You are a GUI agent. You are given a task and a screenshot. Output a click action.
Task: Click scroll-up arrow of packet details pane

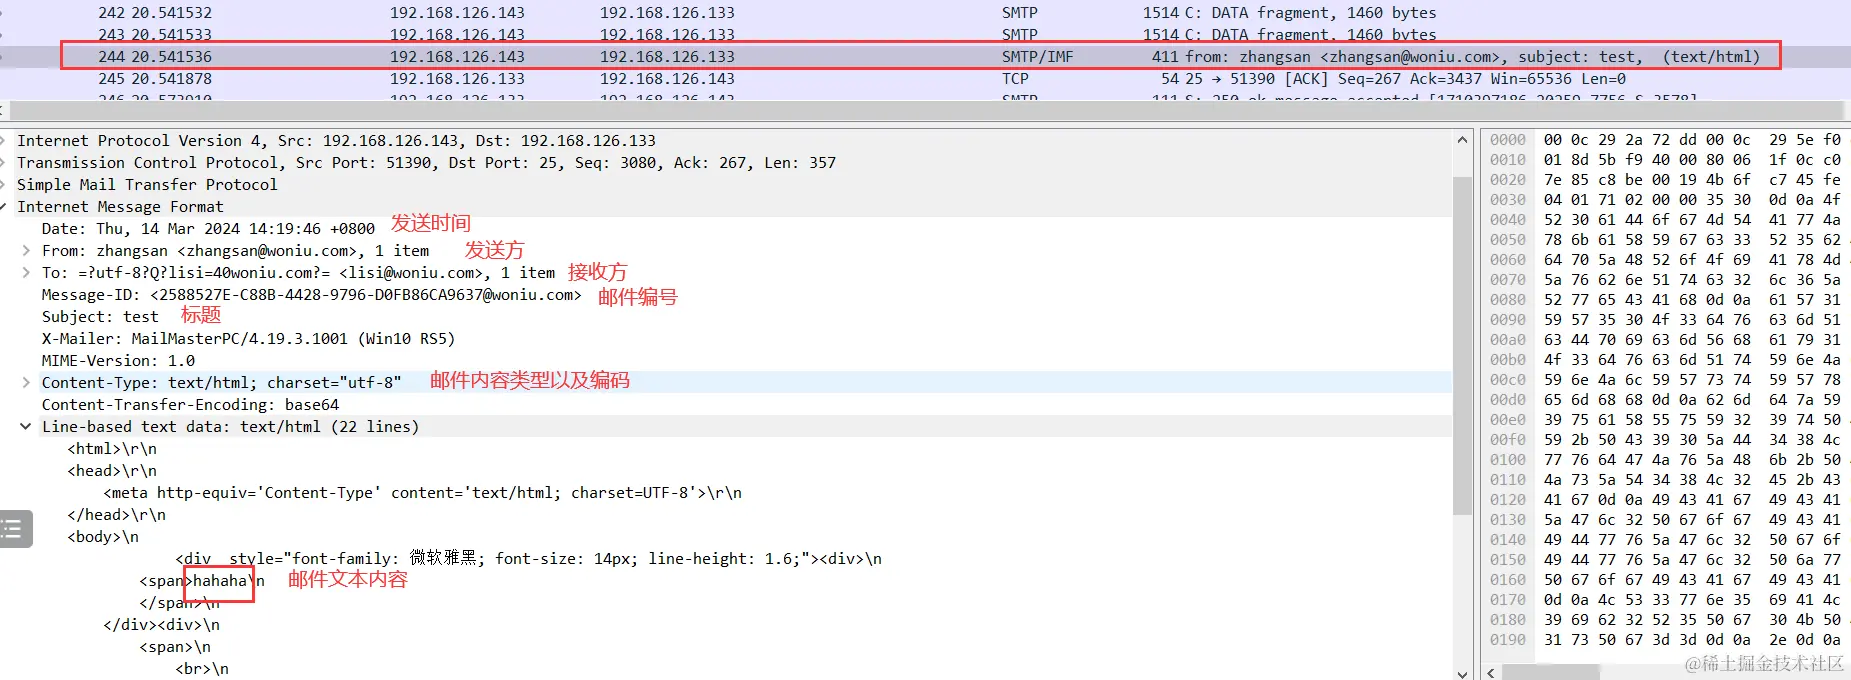coord(1462,140)
